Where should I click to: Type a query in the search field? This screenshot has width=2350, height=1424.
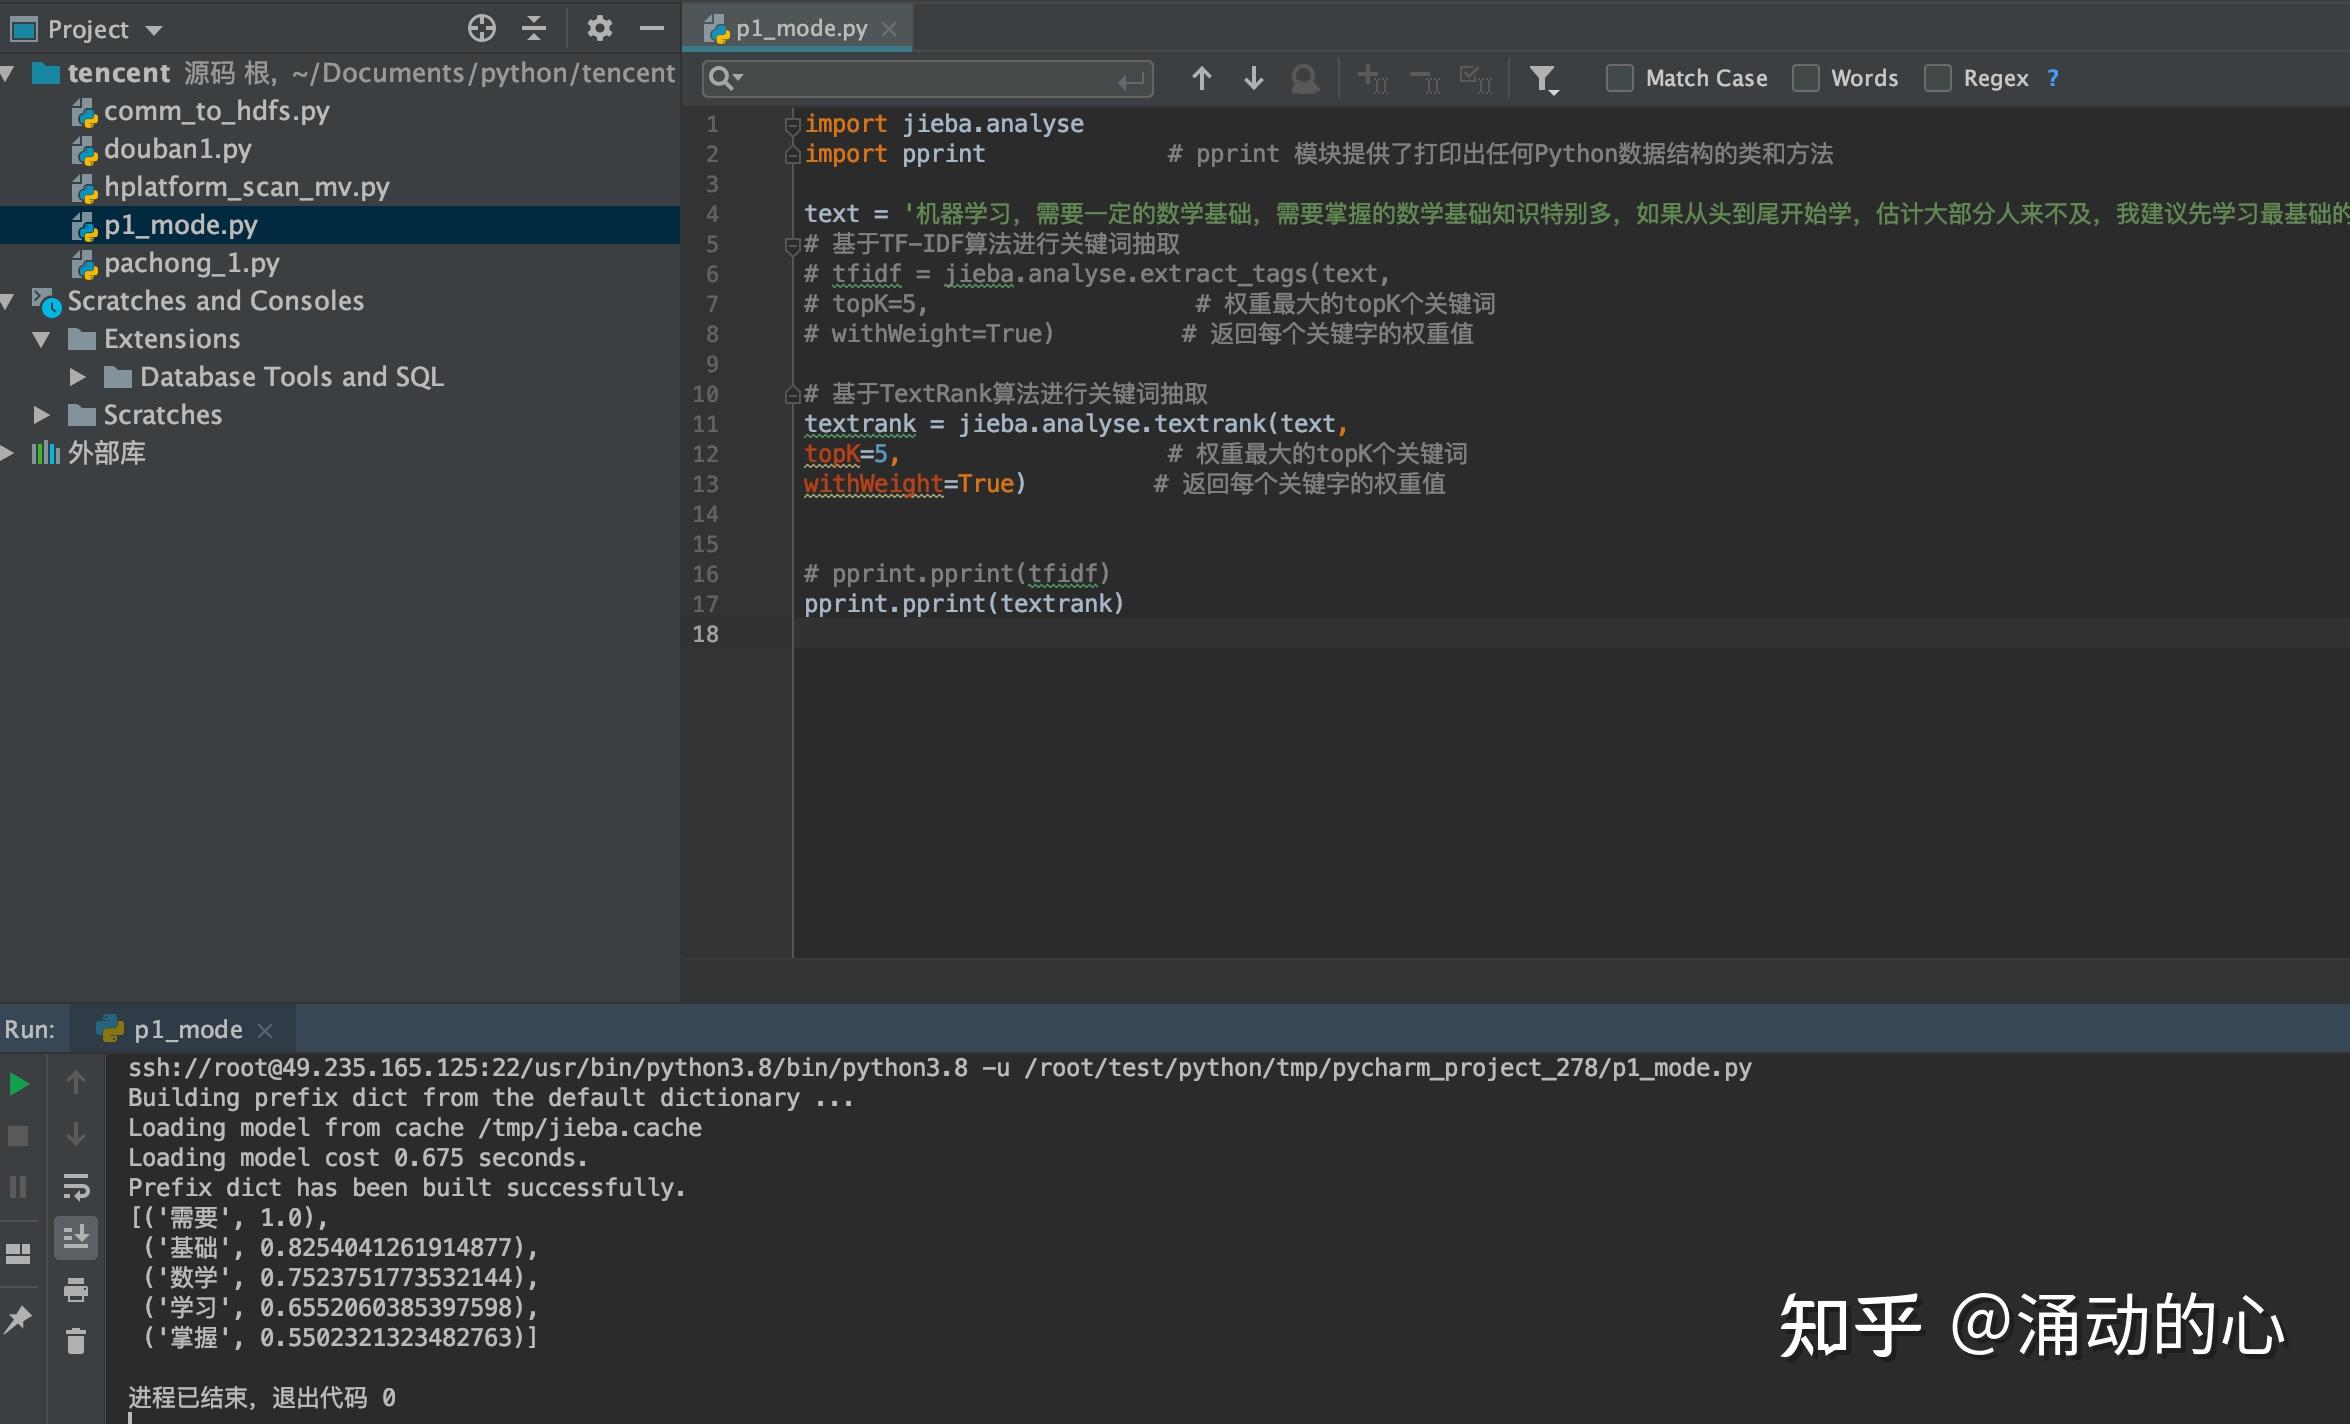tap(920, 78)
